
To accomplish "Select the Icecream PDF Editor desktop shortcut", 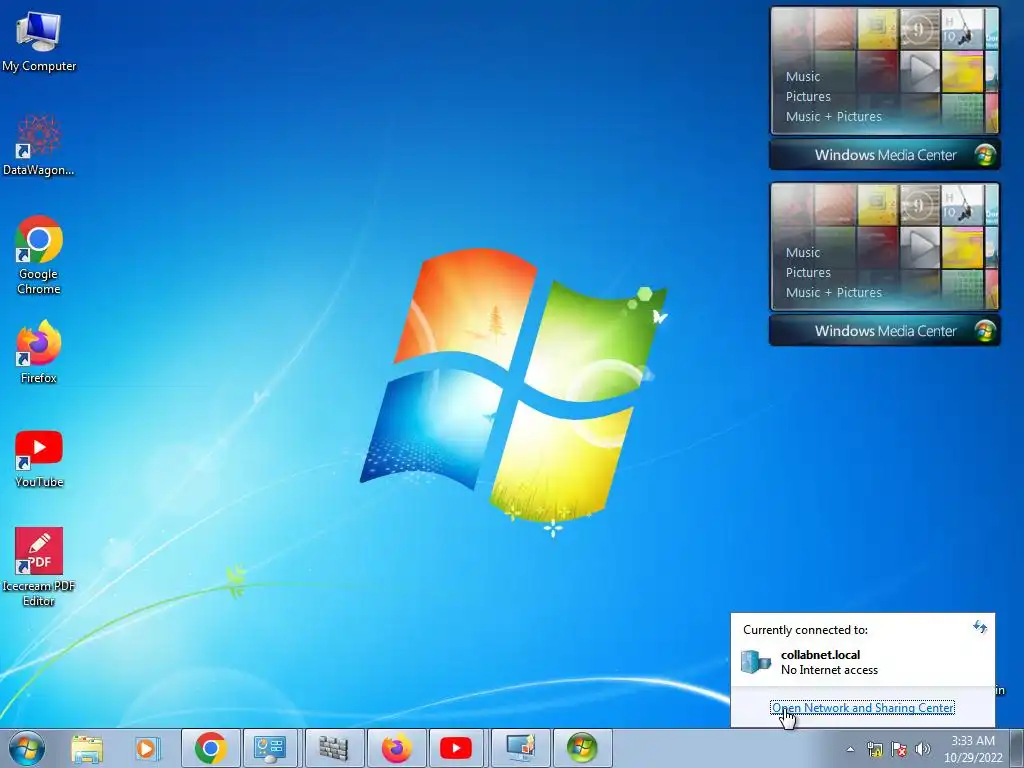I will point(39,567).
